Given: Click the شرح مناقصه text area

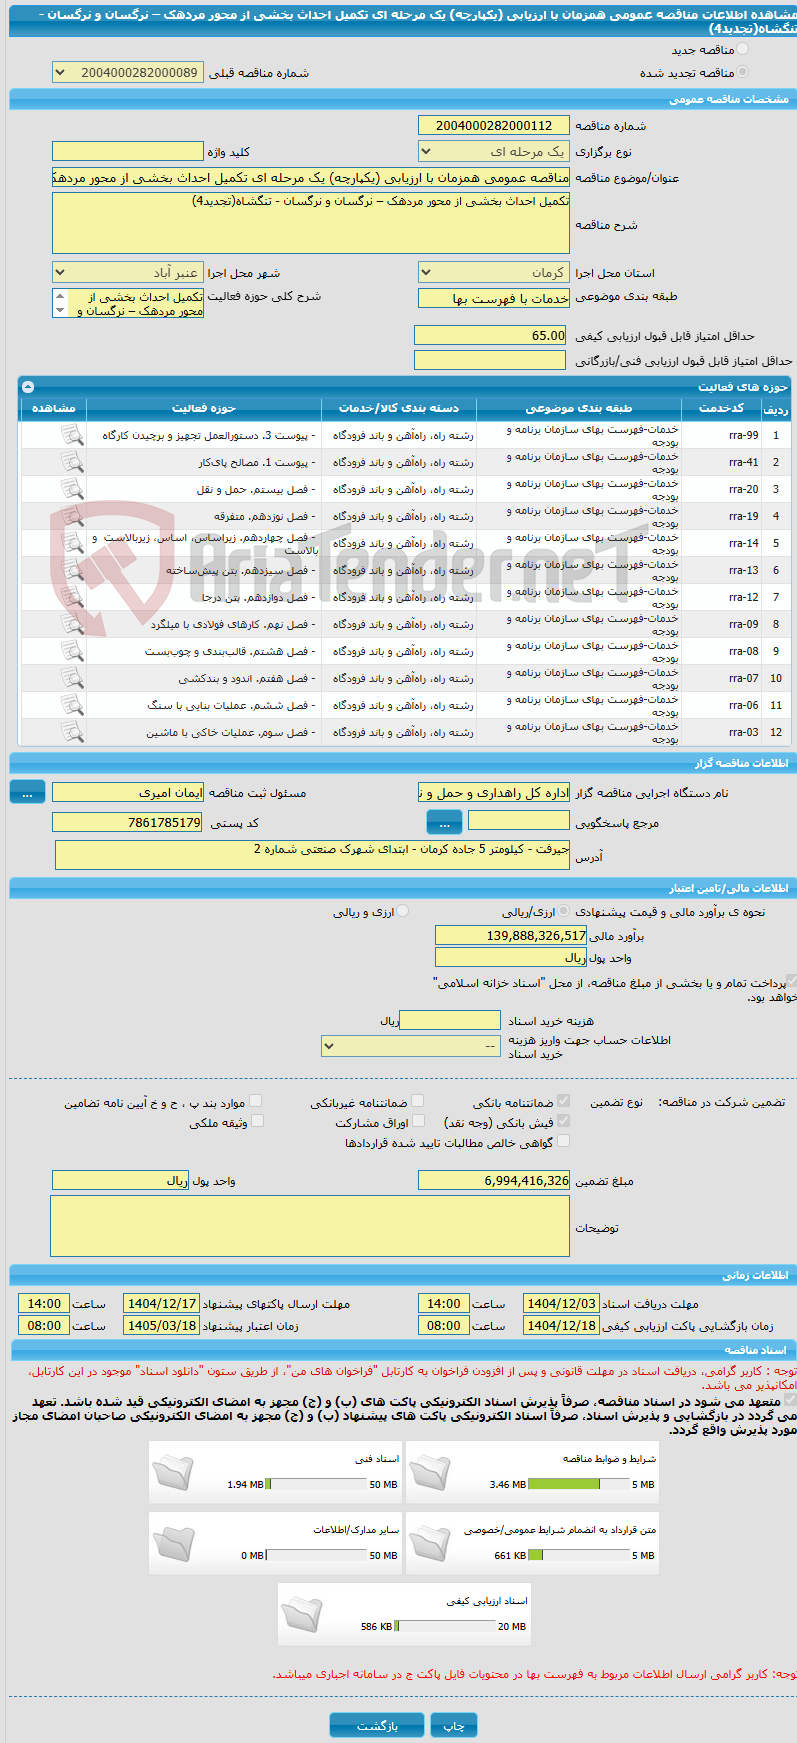Looking at the screenshot, I should (x=311, y=223).
